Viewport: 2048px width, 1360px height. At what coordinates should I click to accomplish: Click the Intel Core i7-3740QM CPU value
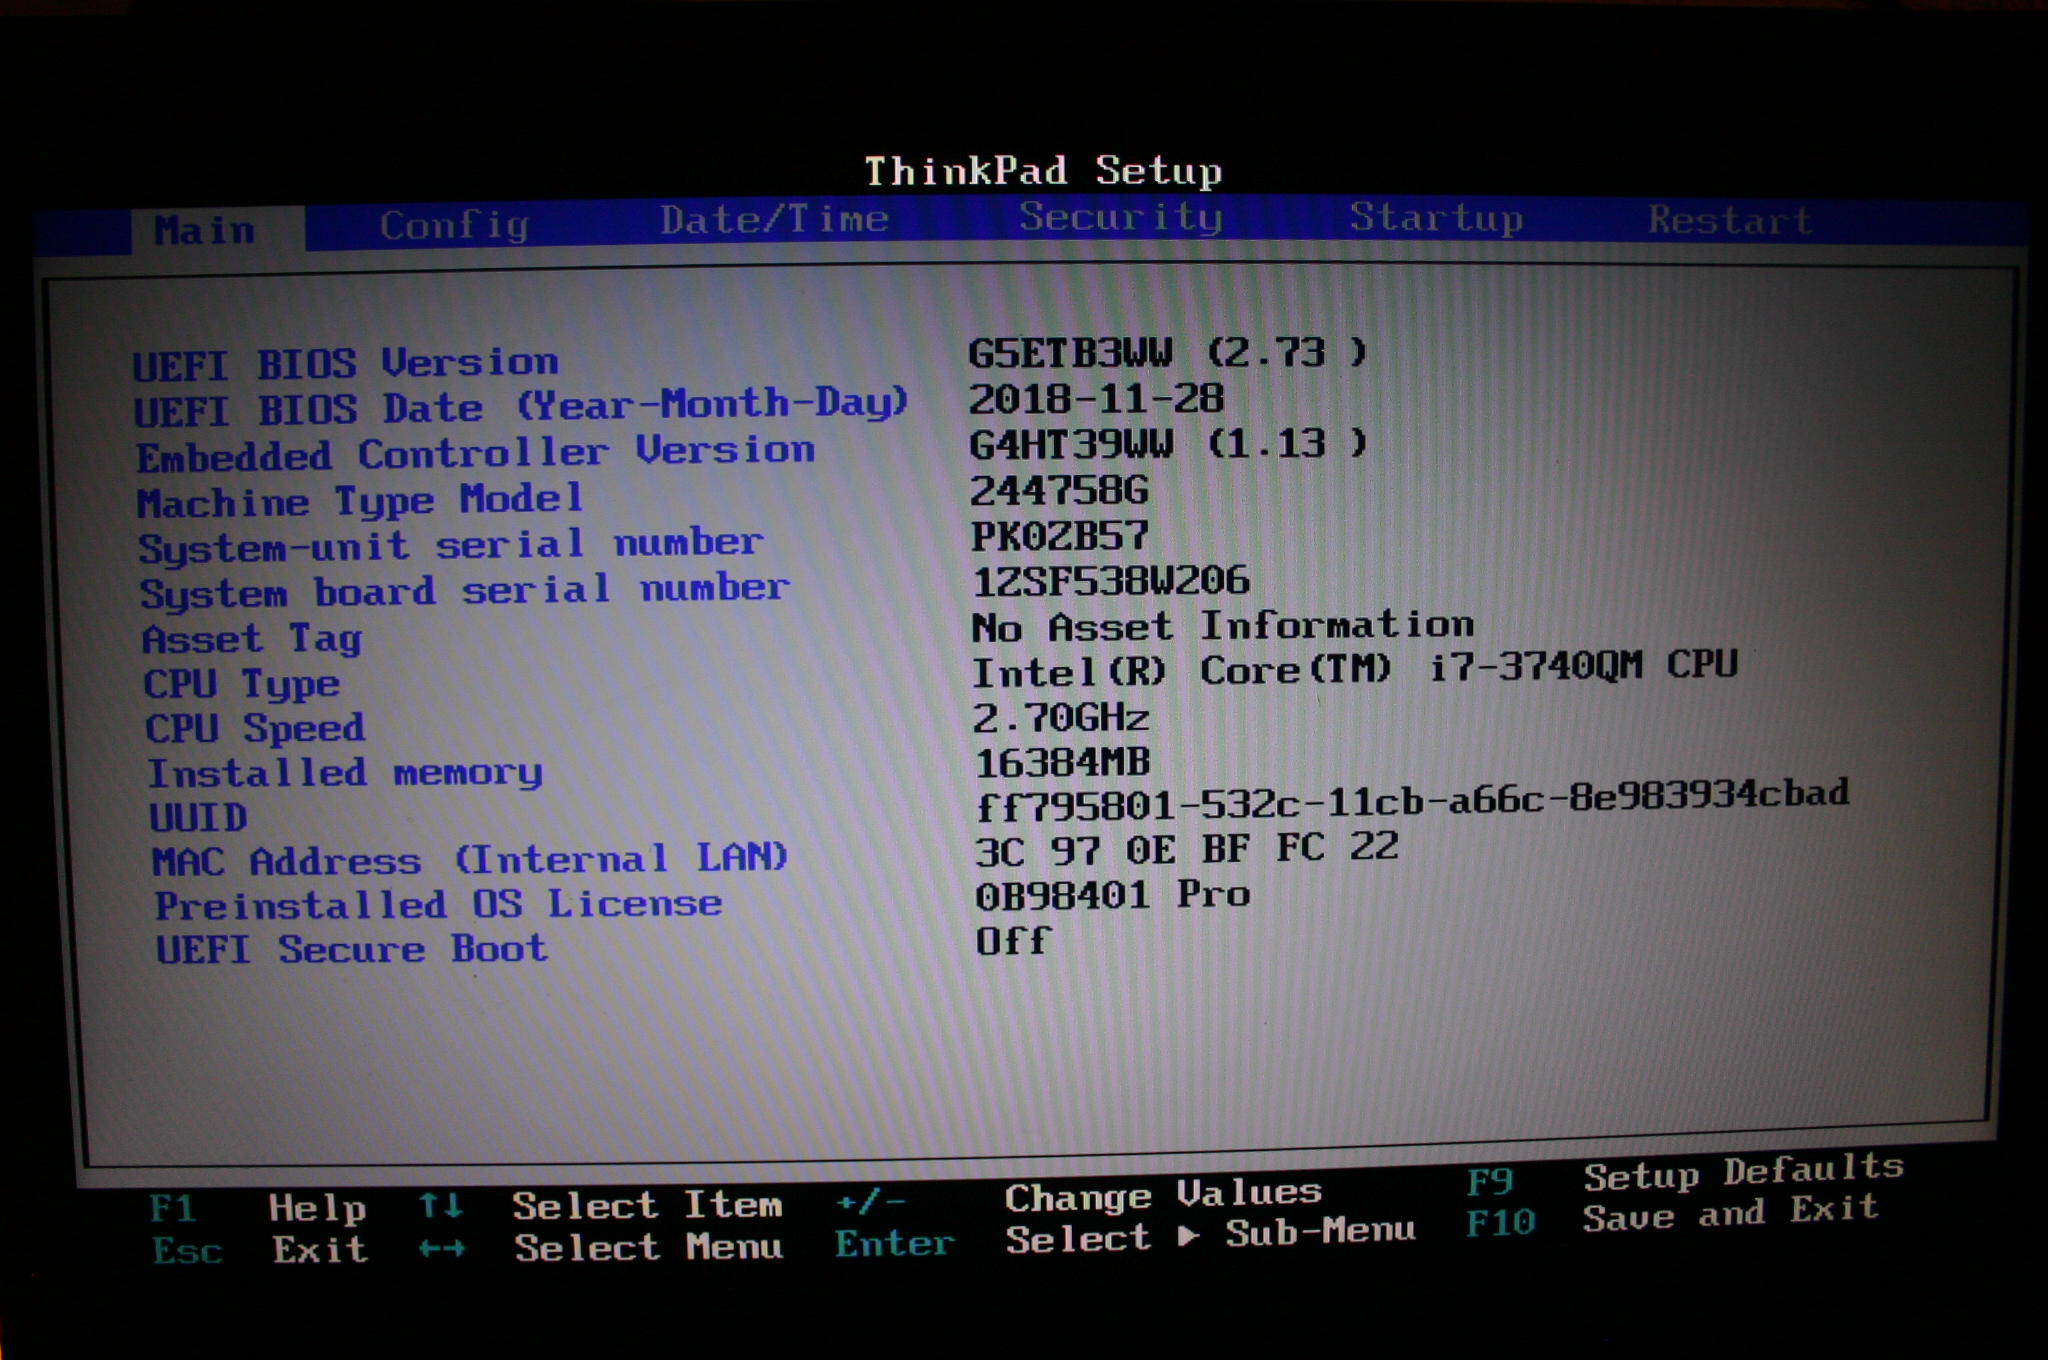pos(1355,669)
